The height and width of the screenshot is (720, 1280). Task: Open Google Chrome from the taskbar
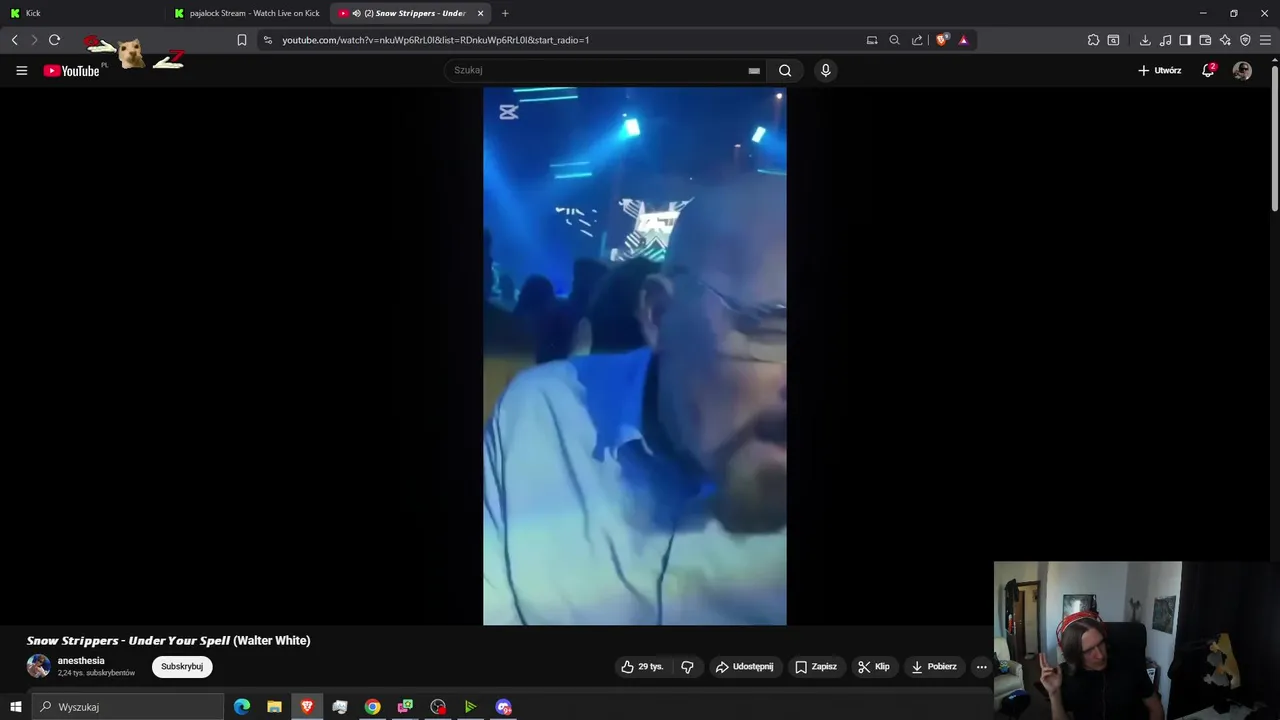tap(372, 707)
